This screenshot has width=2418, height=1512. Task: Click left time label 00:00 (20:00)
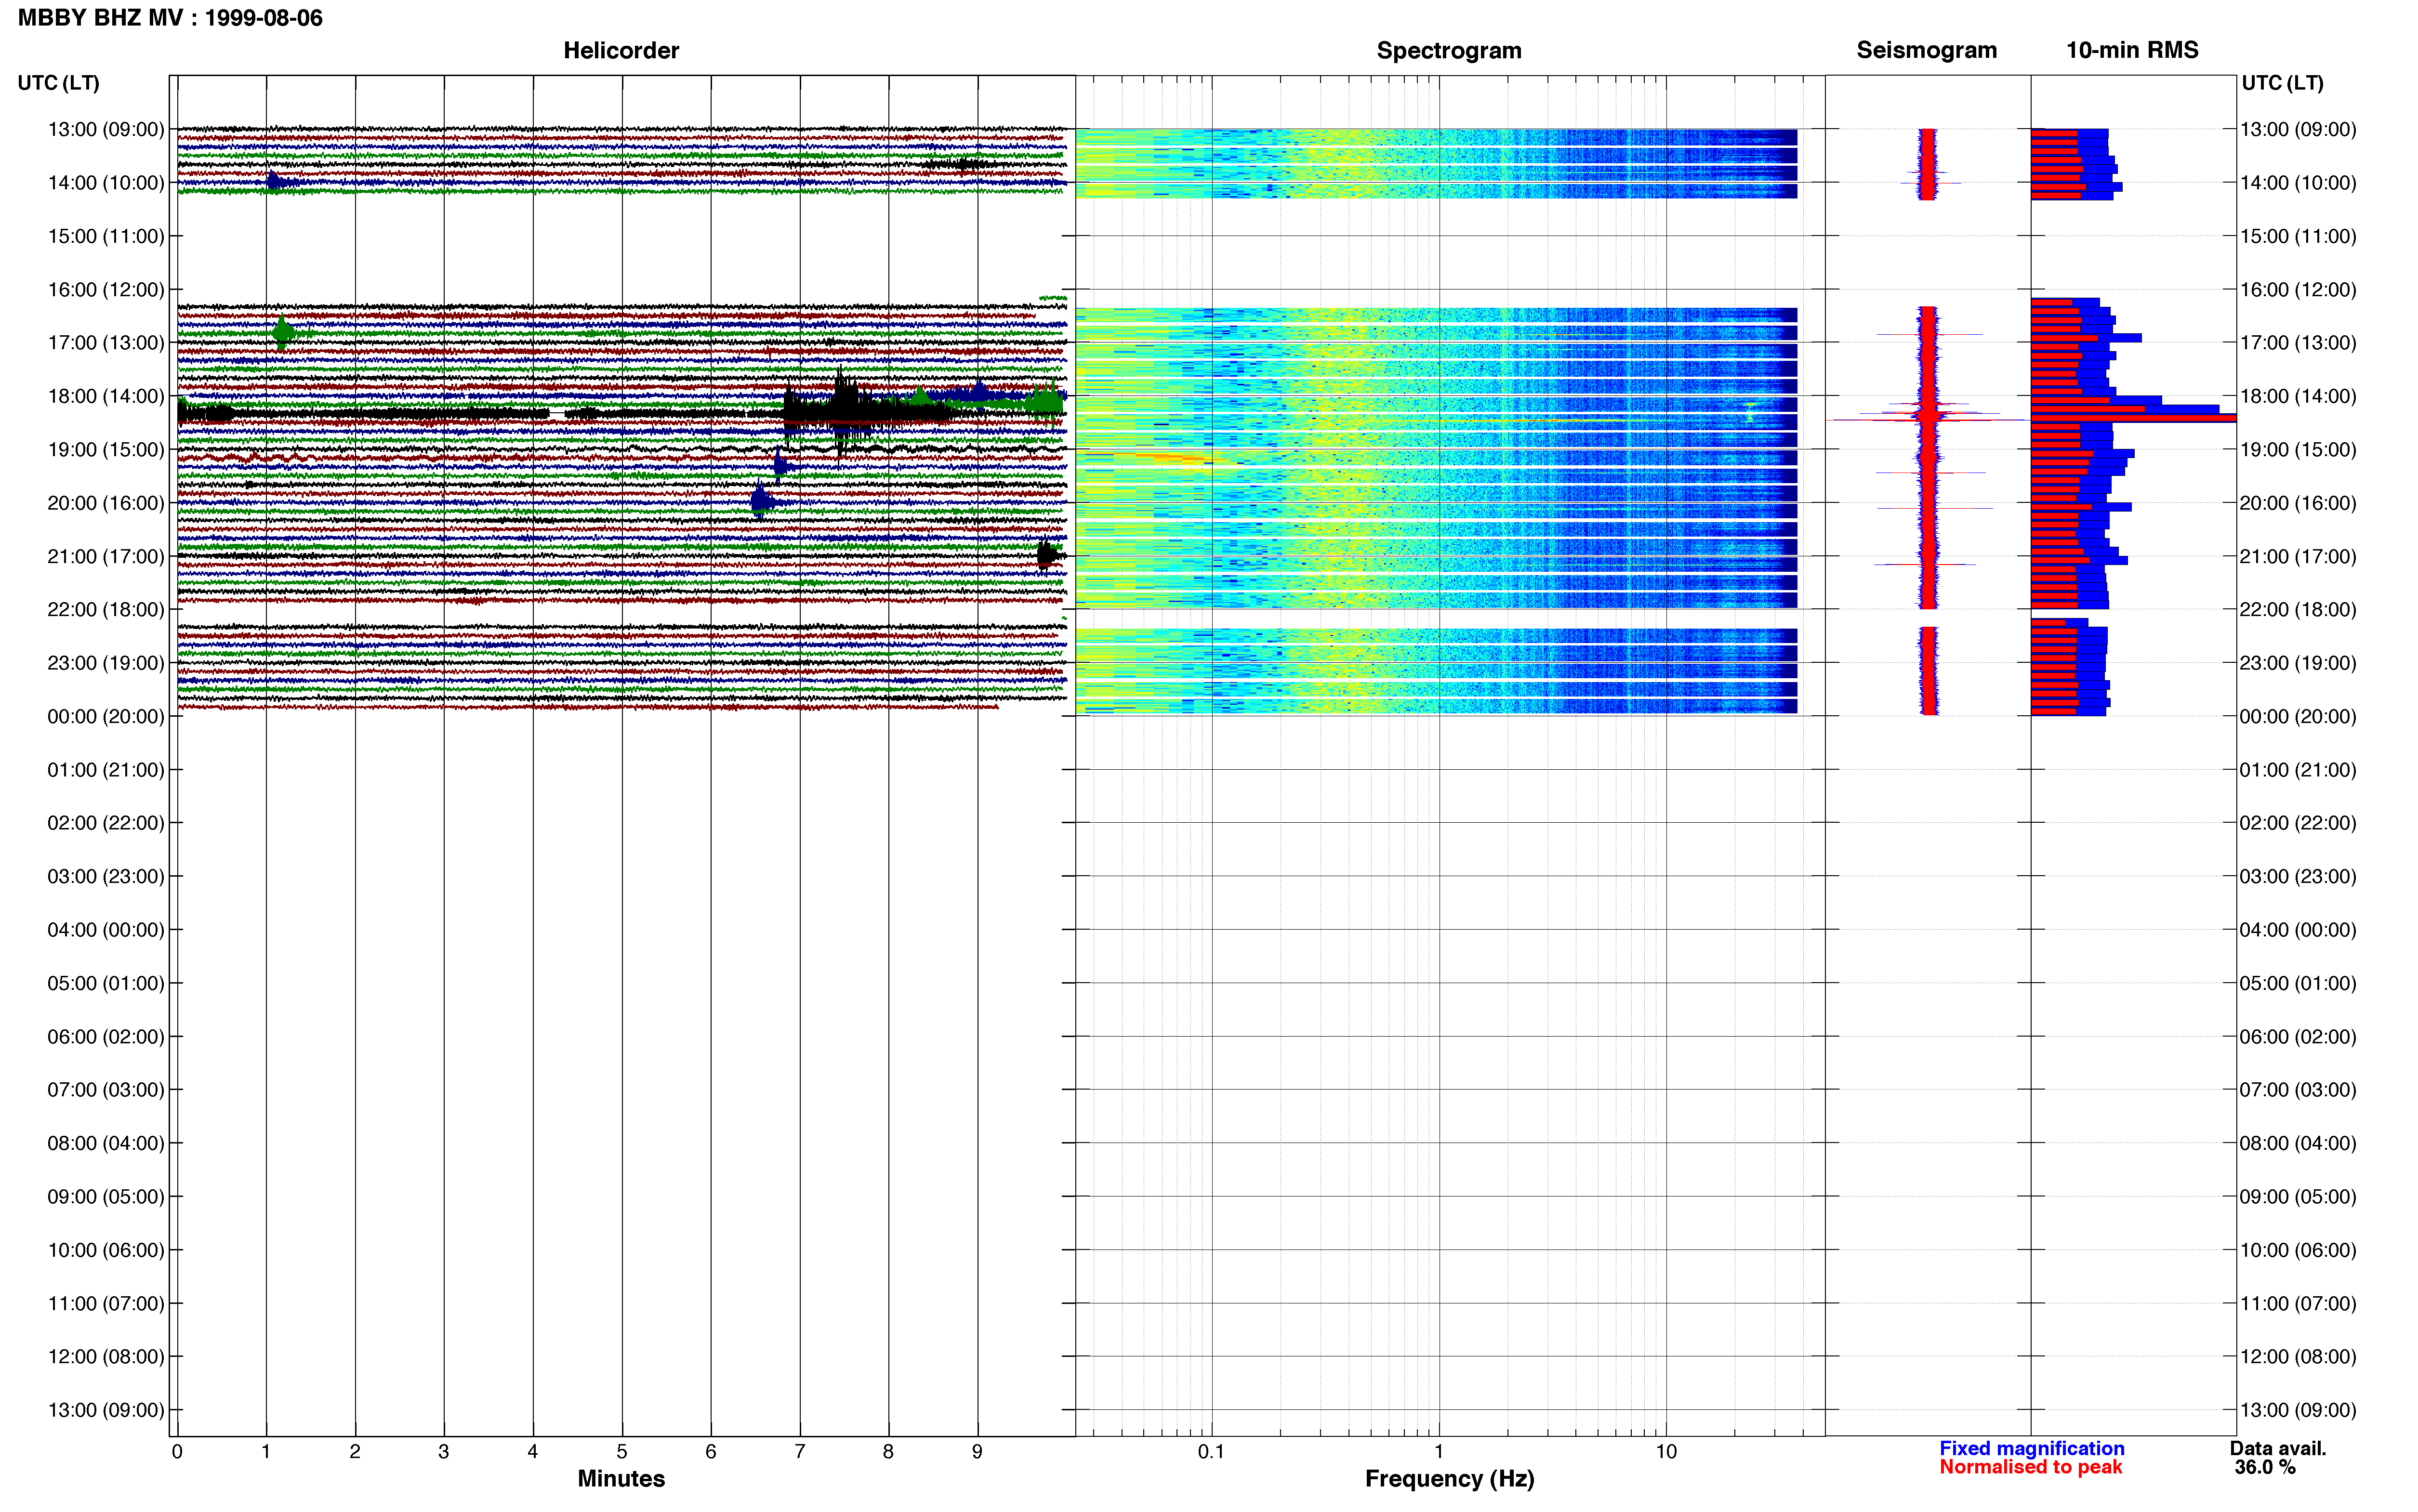pos(106,716)
